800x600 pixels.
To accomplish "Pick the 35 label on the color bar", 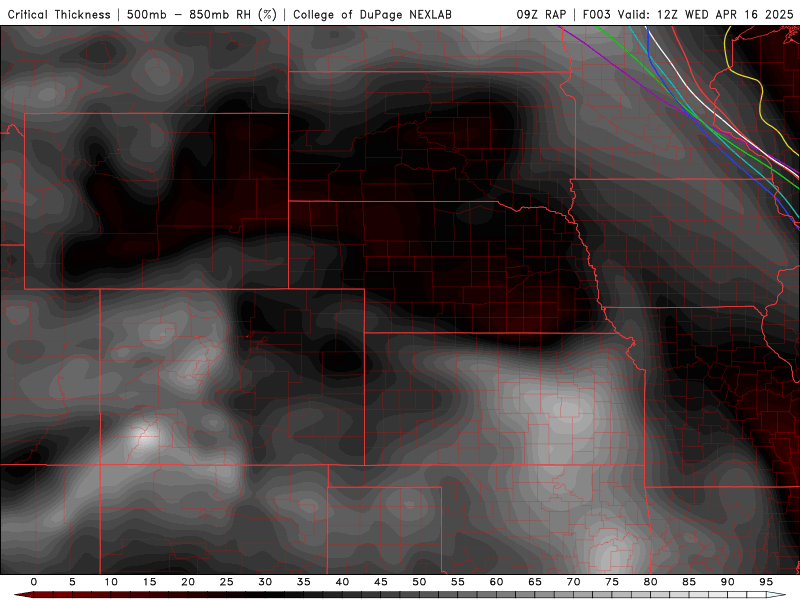I will (x=304, y=582).
